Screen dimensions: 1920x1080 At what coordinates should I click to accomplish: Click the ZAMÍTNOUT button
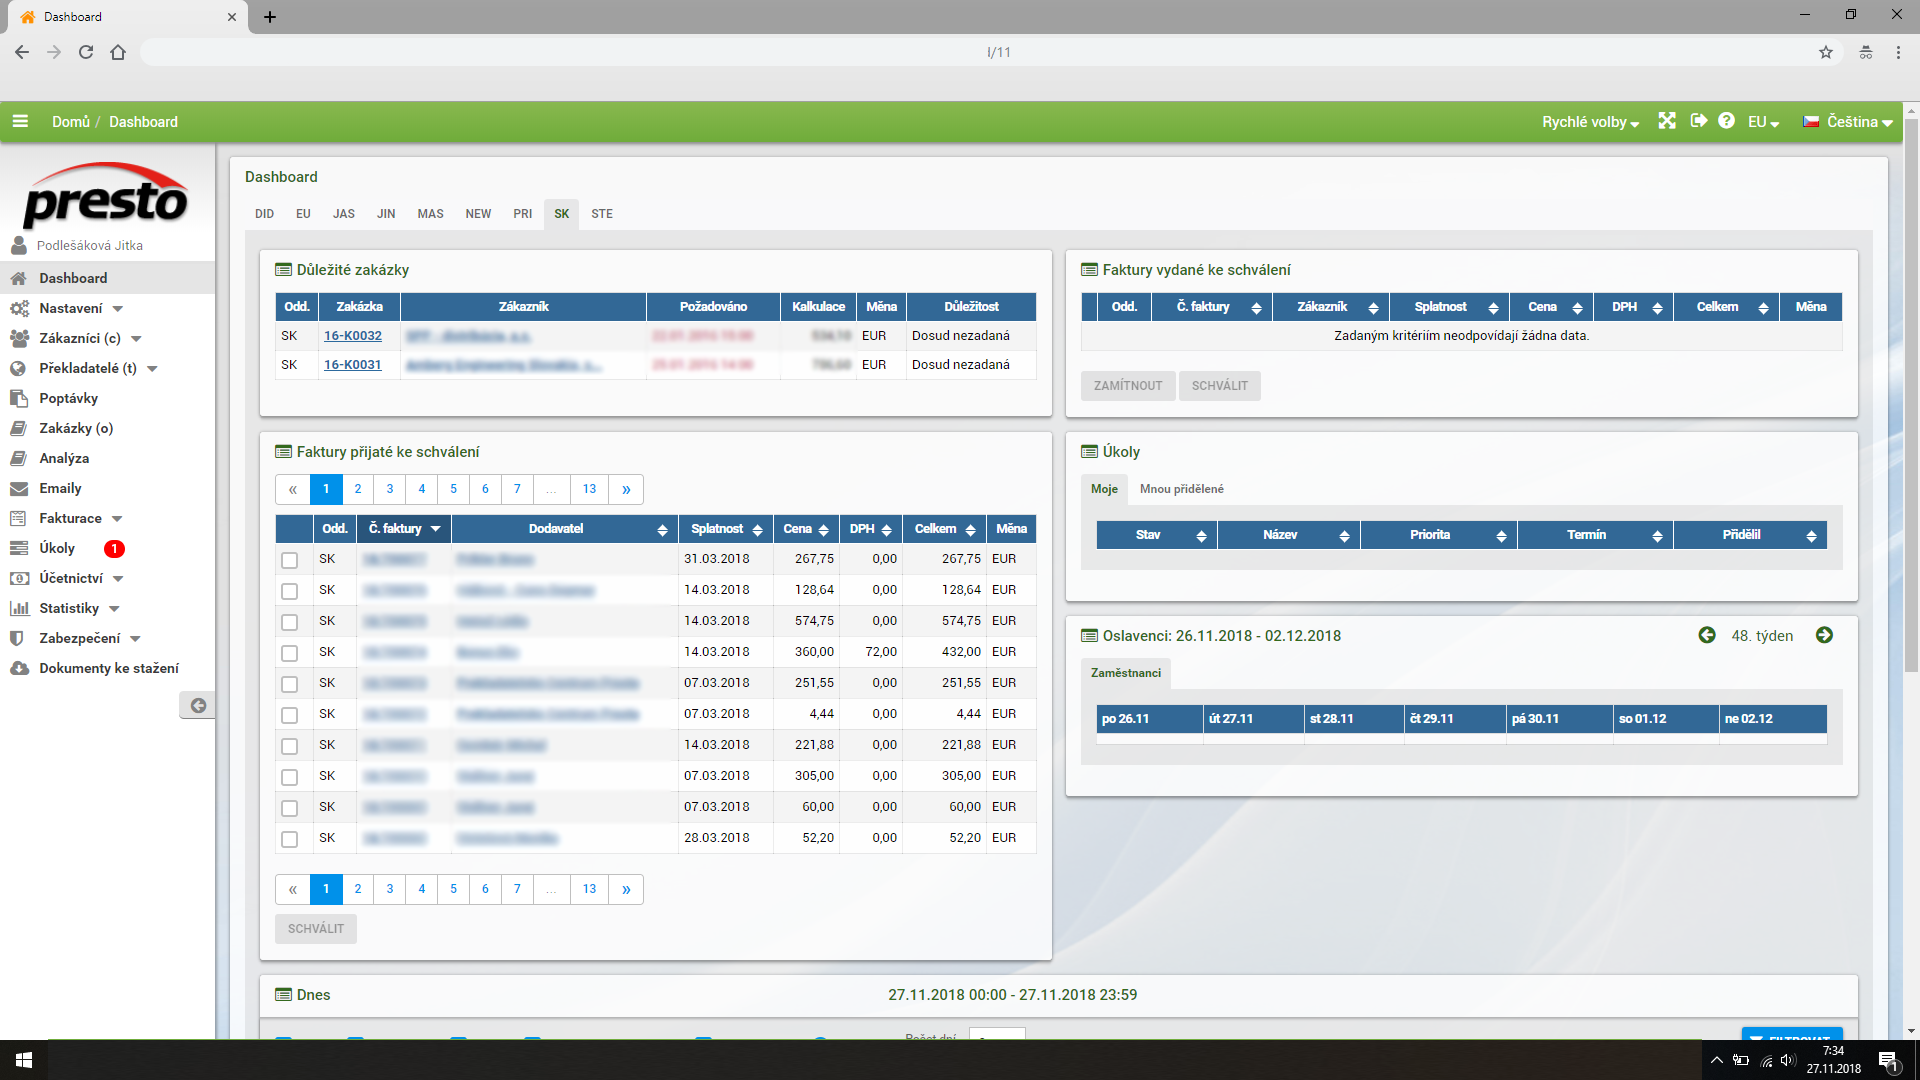[x=1128, y=386]
